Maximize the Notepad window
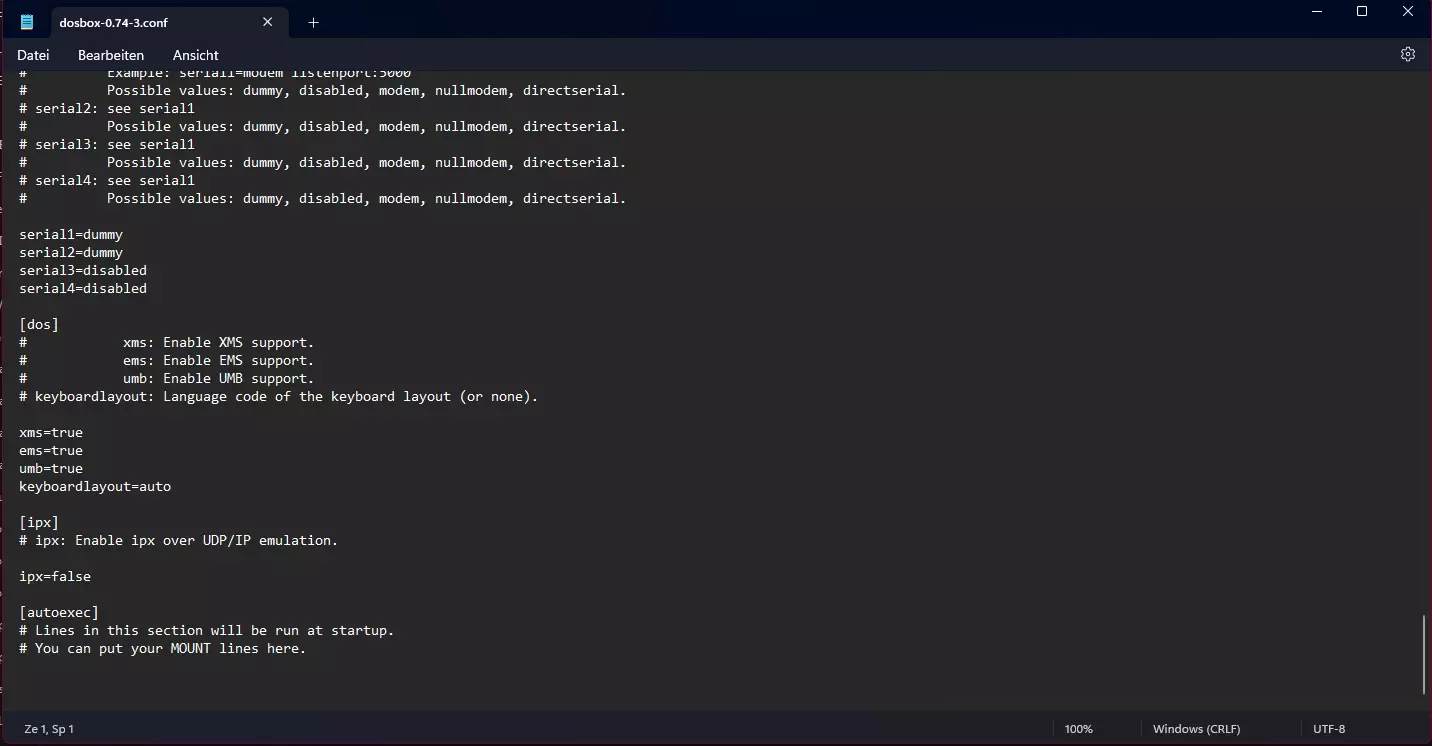 point(1362,11)
